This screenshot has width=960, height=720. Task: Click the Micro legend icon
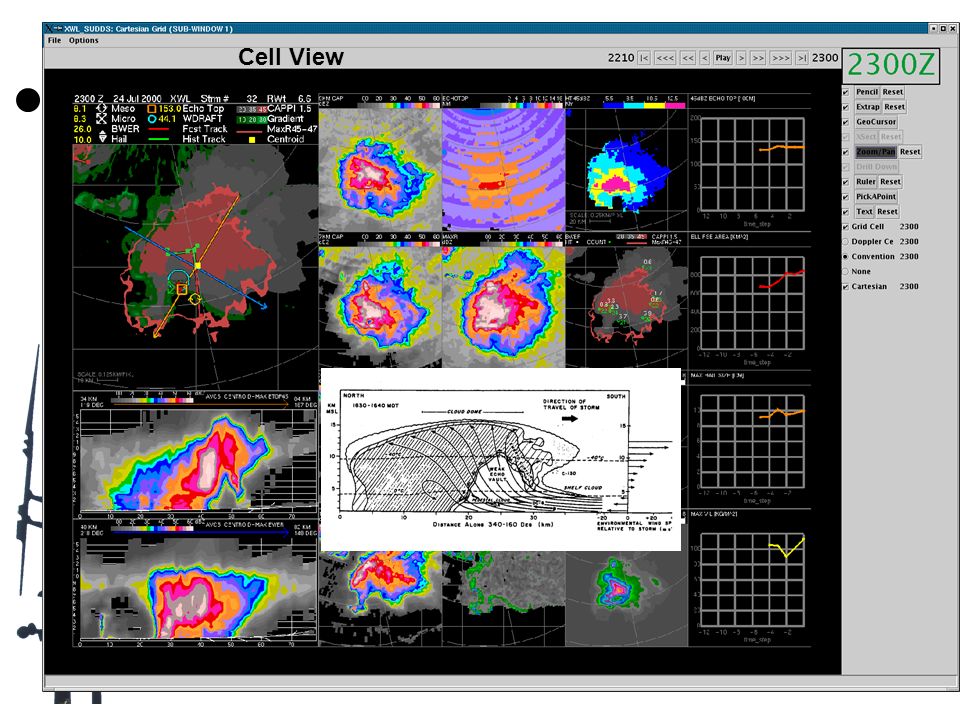(x=102, y=119)
